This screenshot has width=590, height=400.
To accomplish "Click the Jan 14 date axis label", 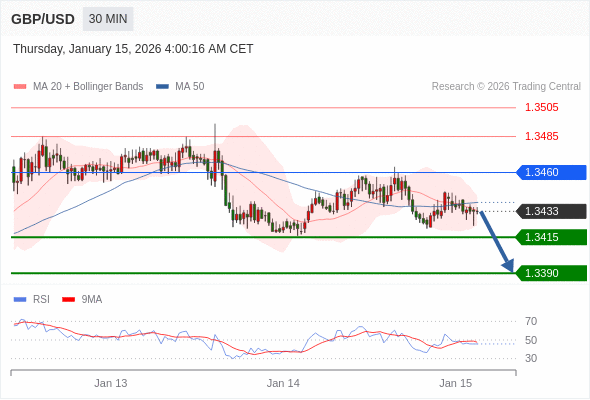I will point(283,383).
